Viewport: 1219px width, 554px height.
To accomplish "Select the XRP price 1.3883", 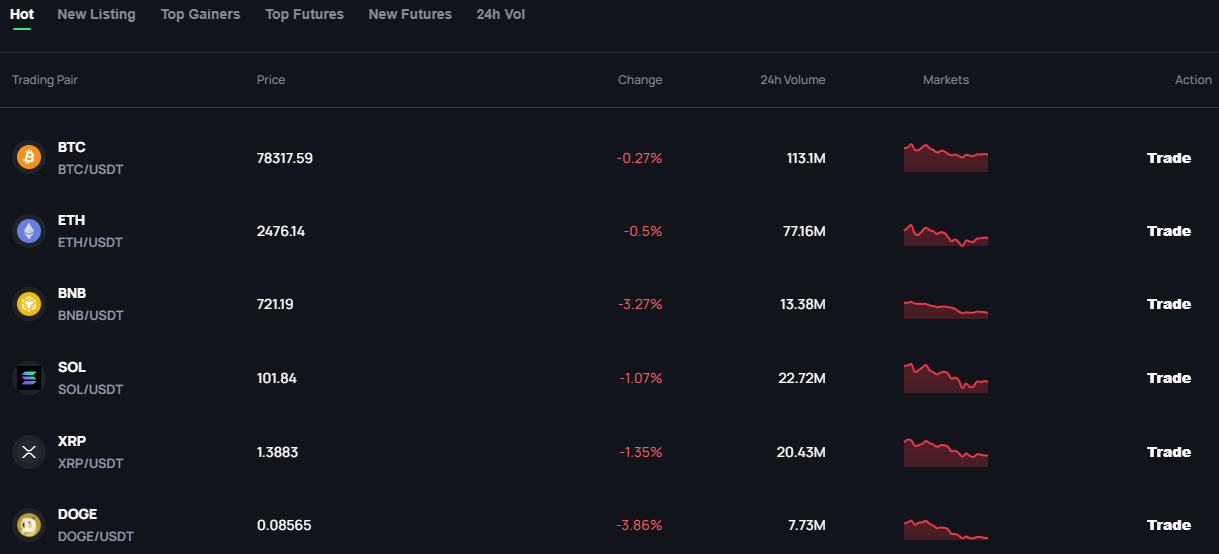I will [278, 452].
